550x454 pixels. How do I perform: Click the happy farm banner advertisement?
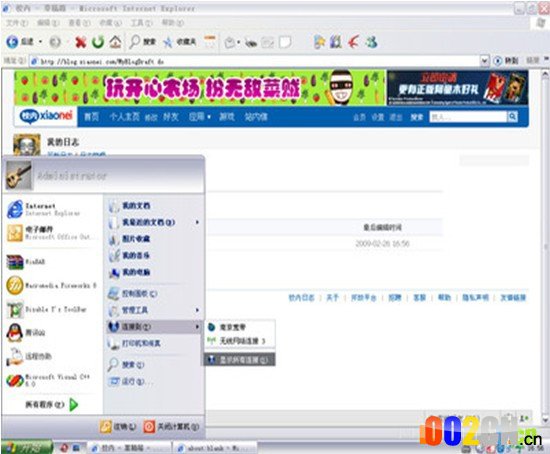[200, 88]
